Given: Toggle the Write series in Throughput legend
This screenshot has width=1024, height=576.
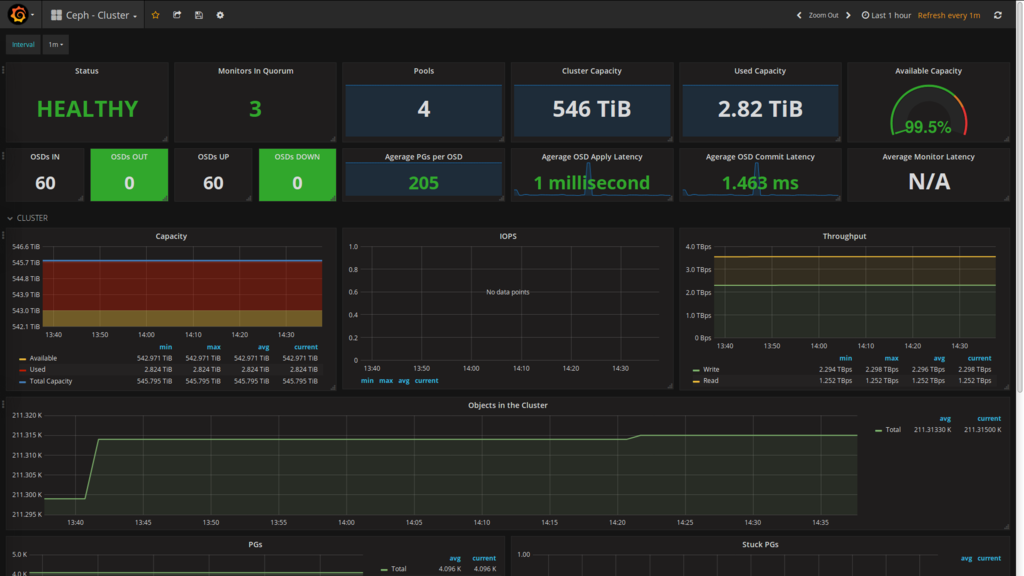Looking at the screenshot, I should 711,369.
